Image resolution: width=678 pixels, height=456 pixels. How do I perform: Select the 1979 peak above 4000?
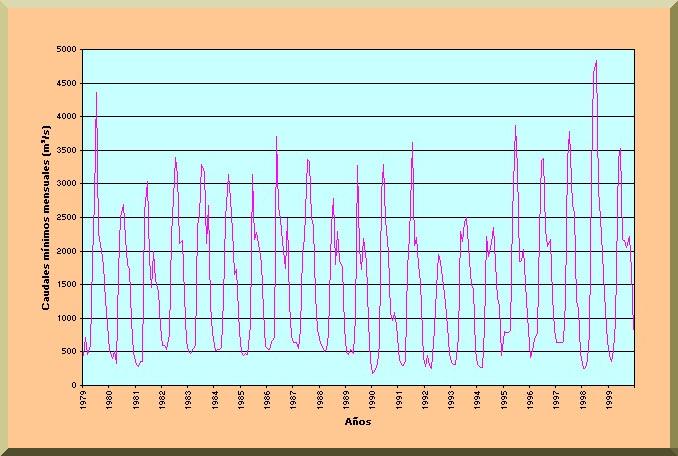click(96, 93)
